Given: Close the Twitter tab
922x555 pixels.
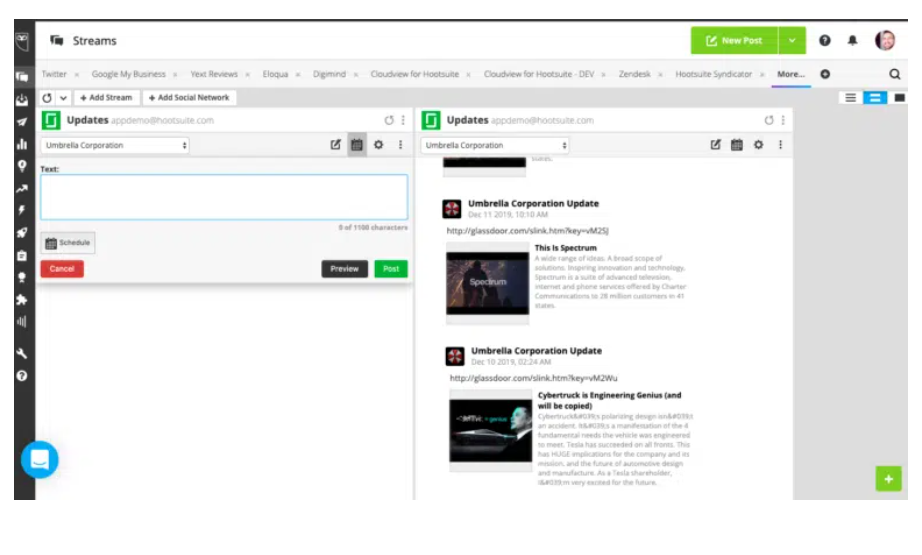Looking at the screenshot, I should click(x=76, y=75).
